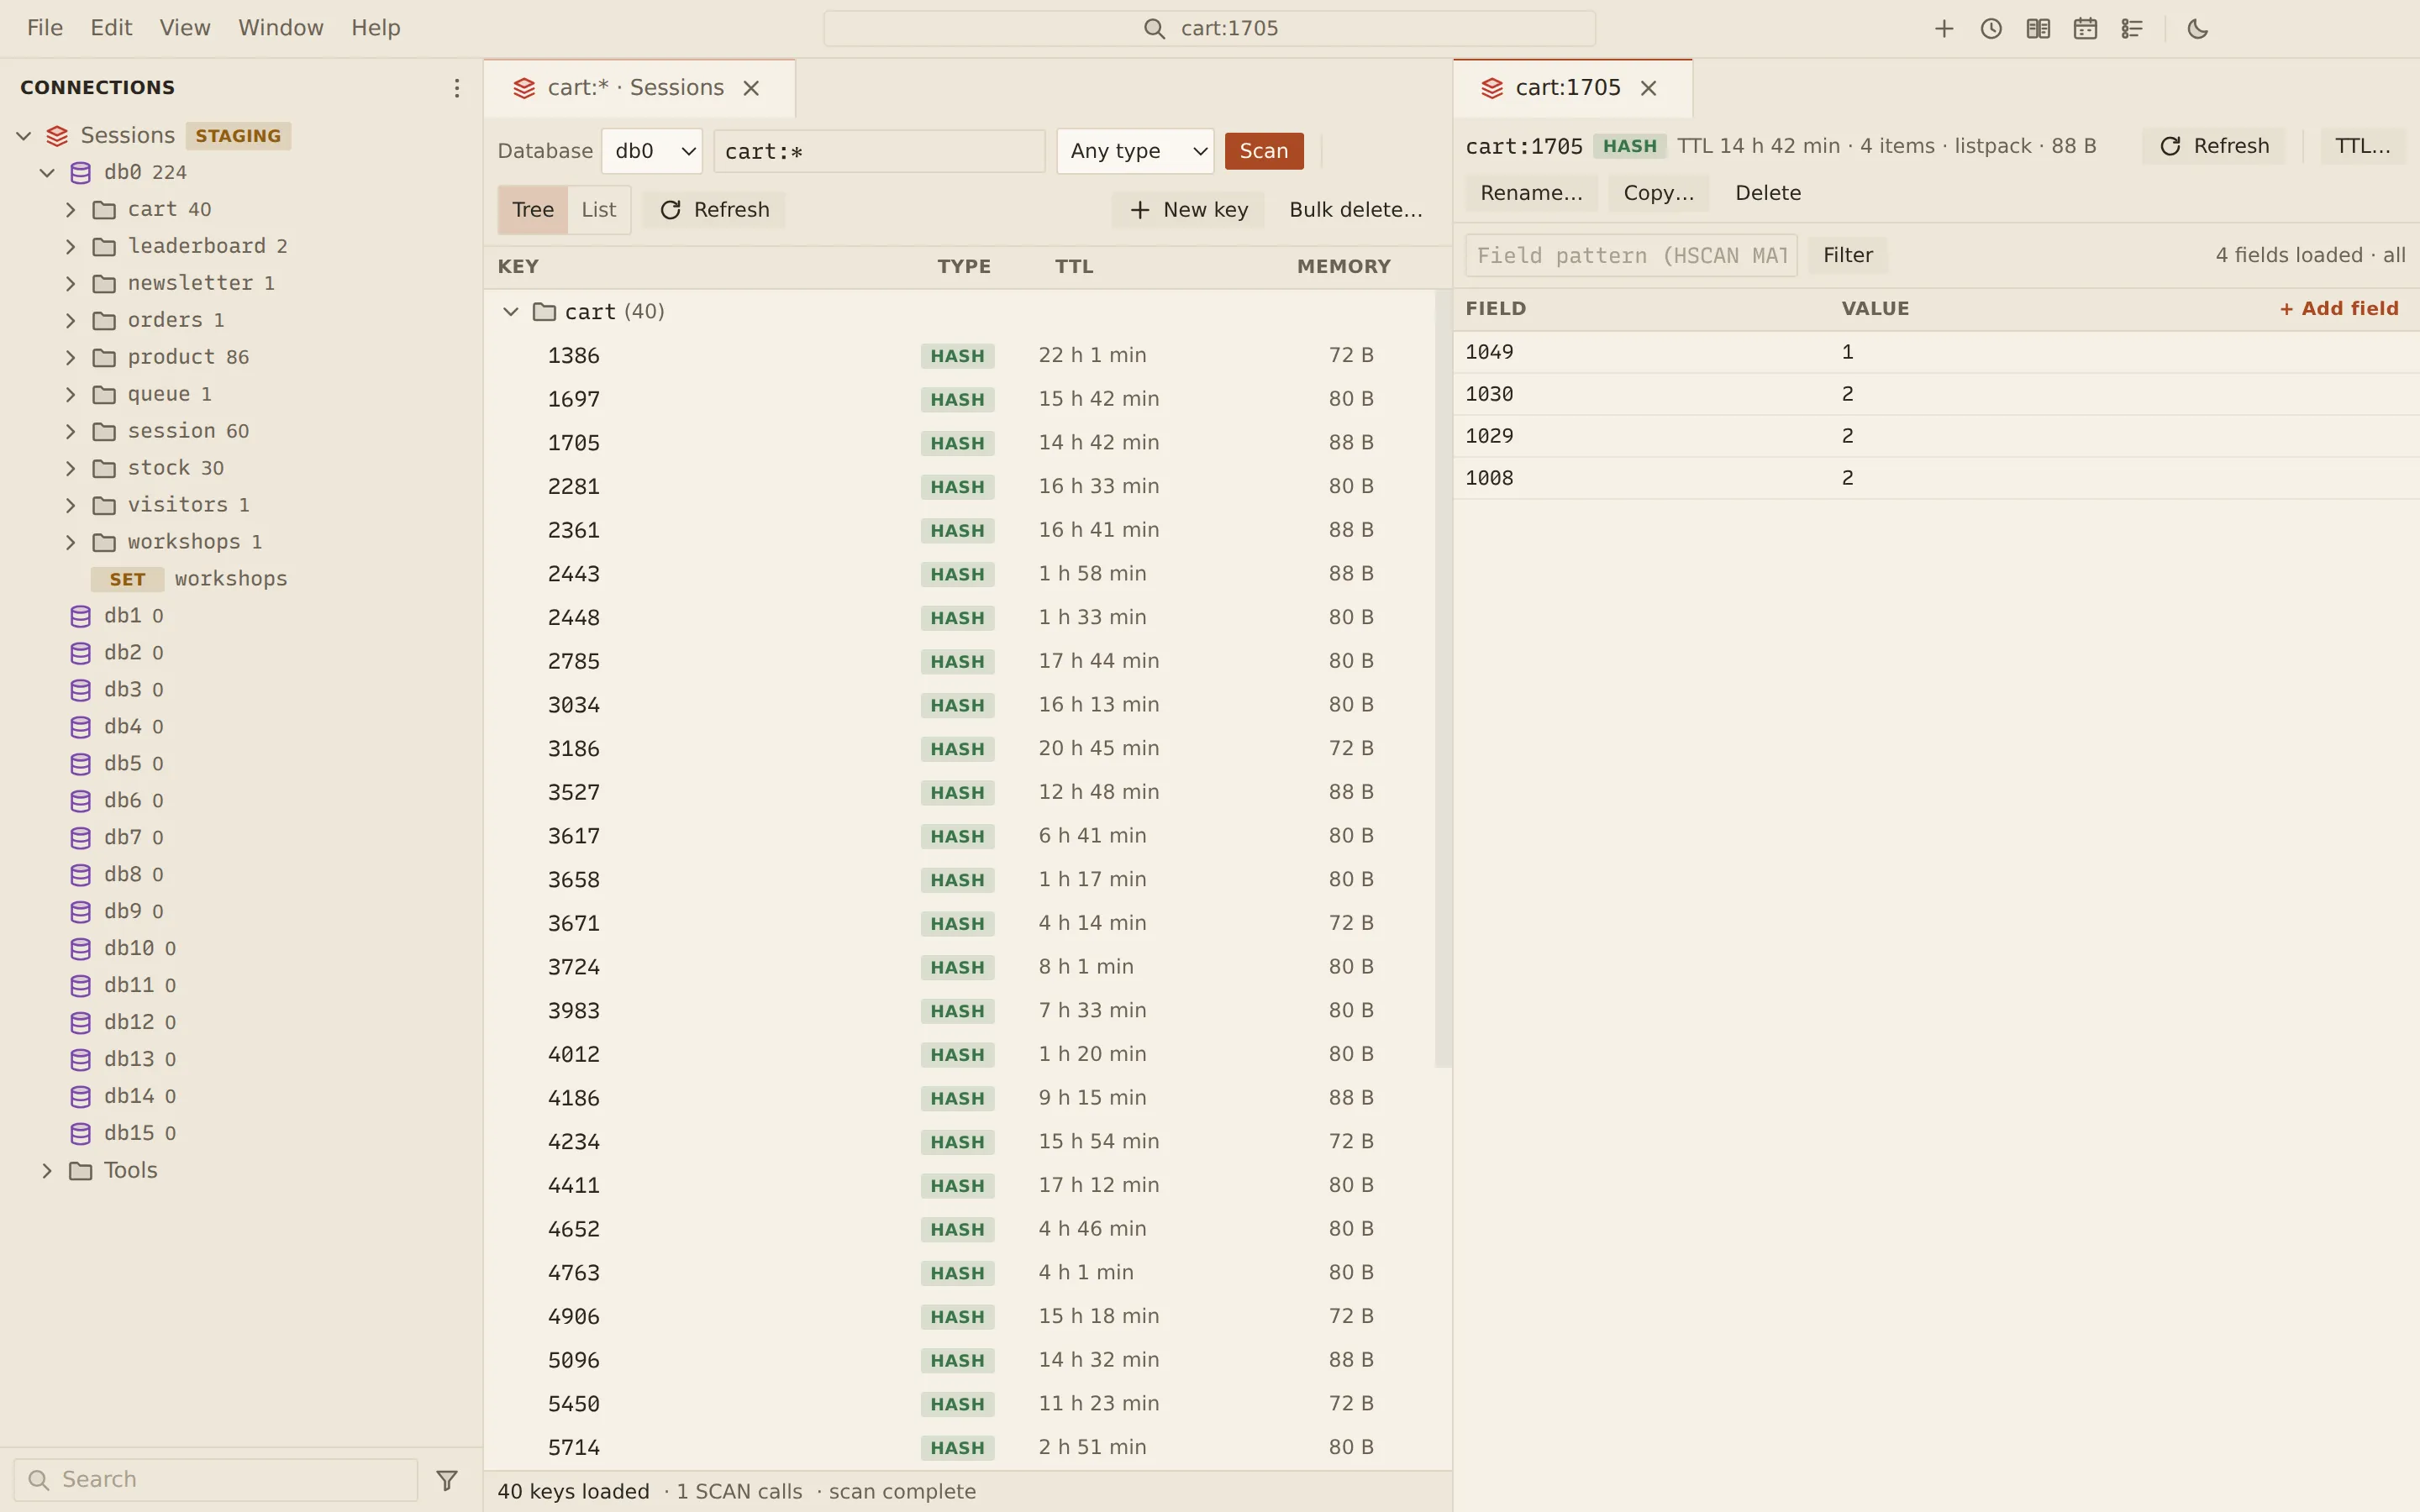This screenshot has width=2420, height=1512.
Task: Click the plus icon in top toolbar
Action: click(x=1943, y=29)
